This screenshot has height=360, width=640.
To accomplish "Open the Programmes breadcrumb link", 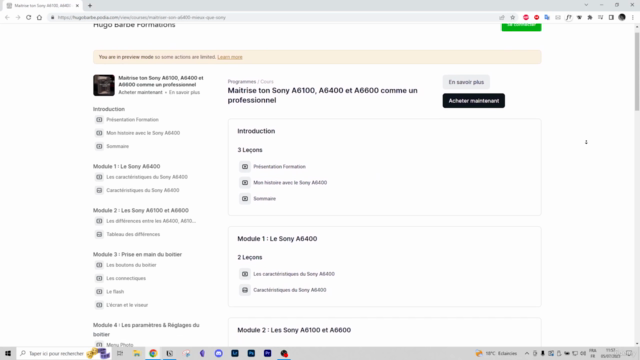I will pyautogui.click(x=242, y=82).
